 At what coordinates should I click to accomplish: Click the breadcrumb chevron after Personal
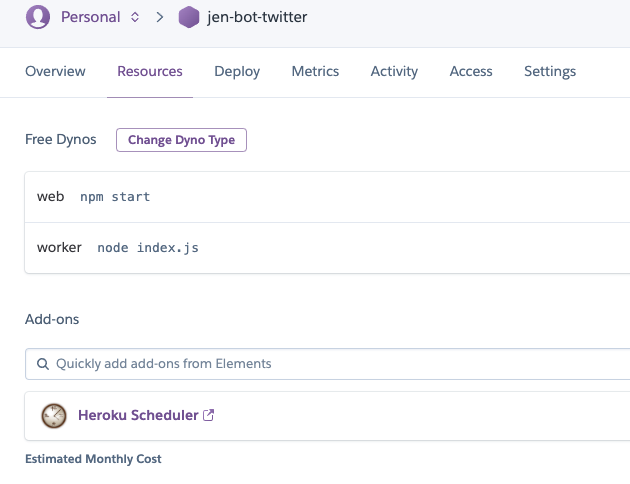pos(160,17)
